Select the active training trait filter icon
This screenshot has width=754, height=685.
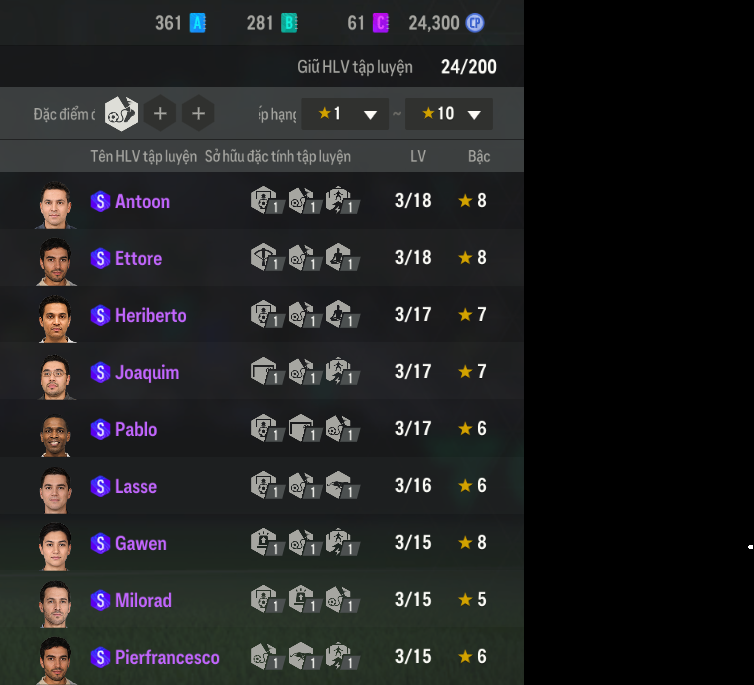point(121,113)
